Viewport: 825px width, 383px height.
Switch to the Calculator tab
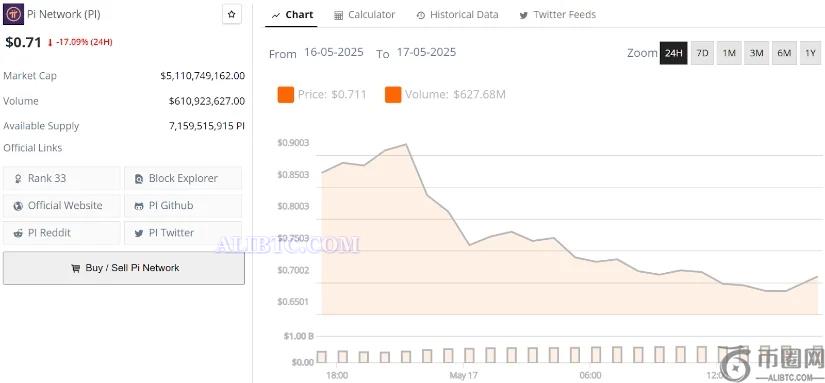pos(365,15)
